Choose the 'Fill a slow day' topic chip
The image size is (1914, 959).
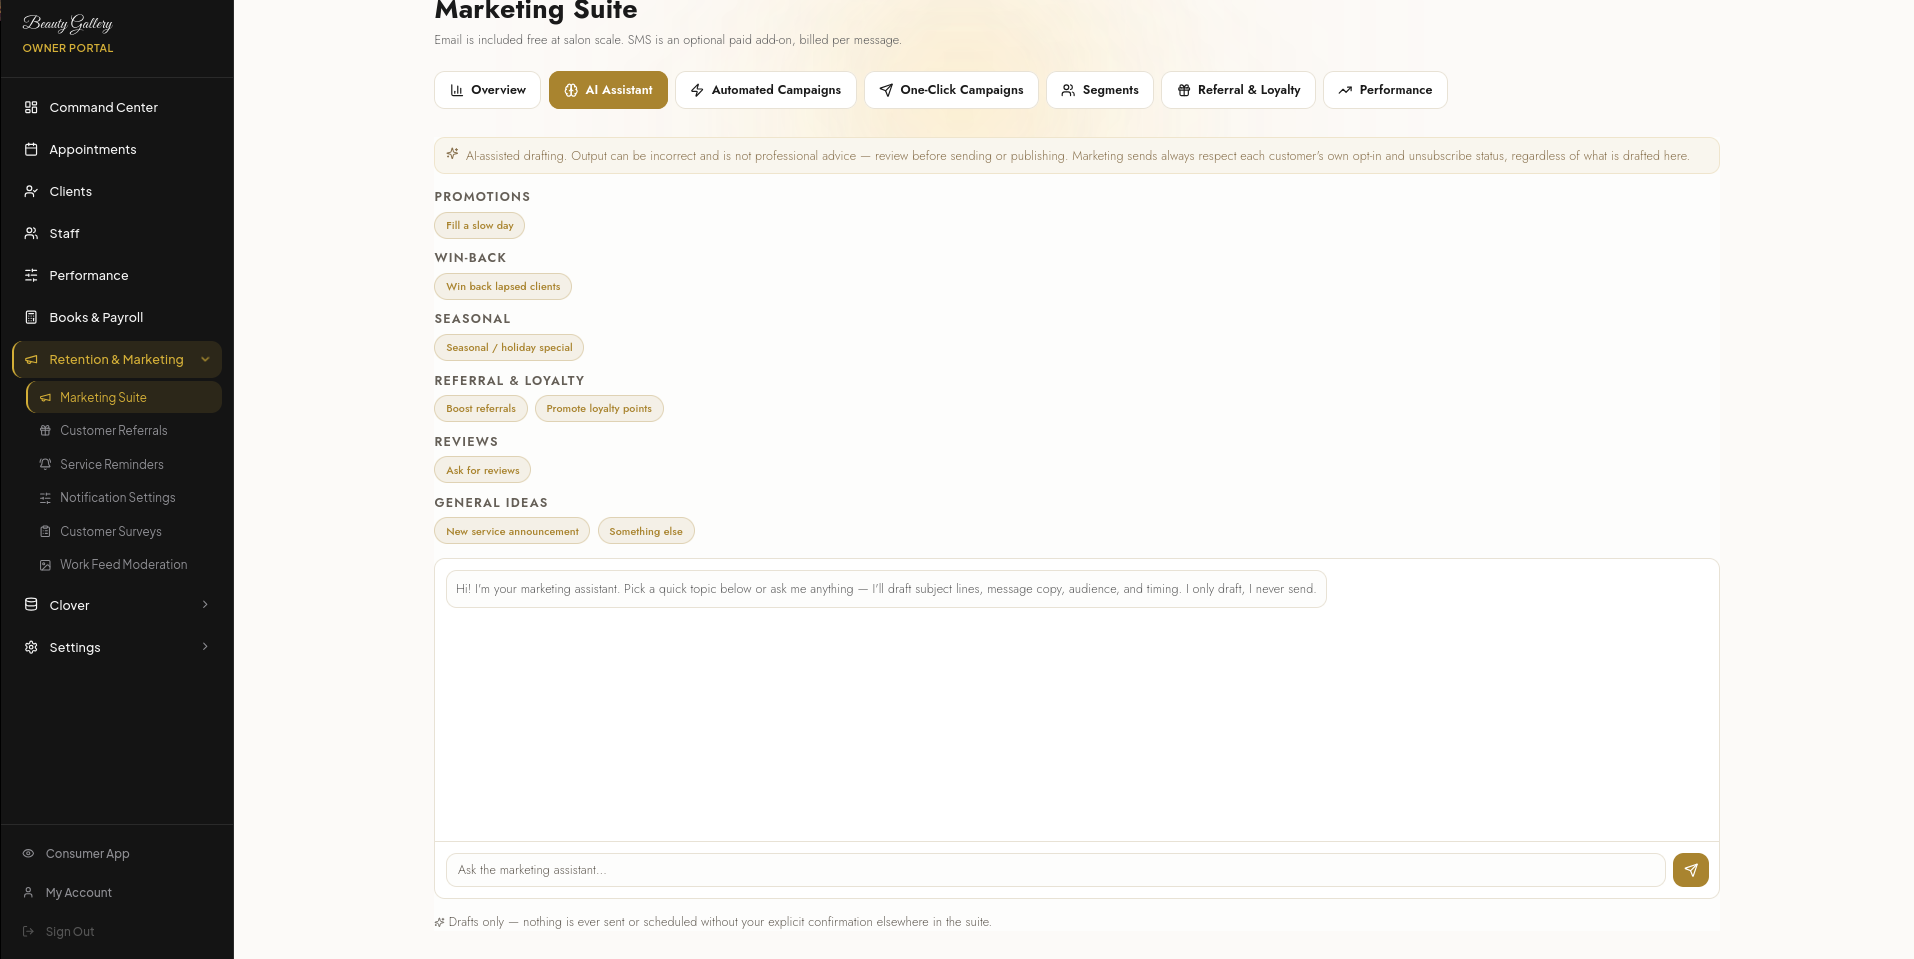click(479, 226)
